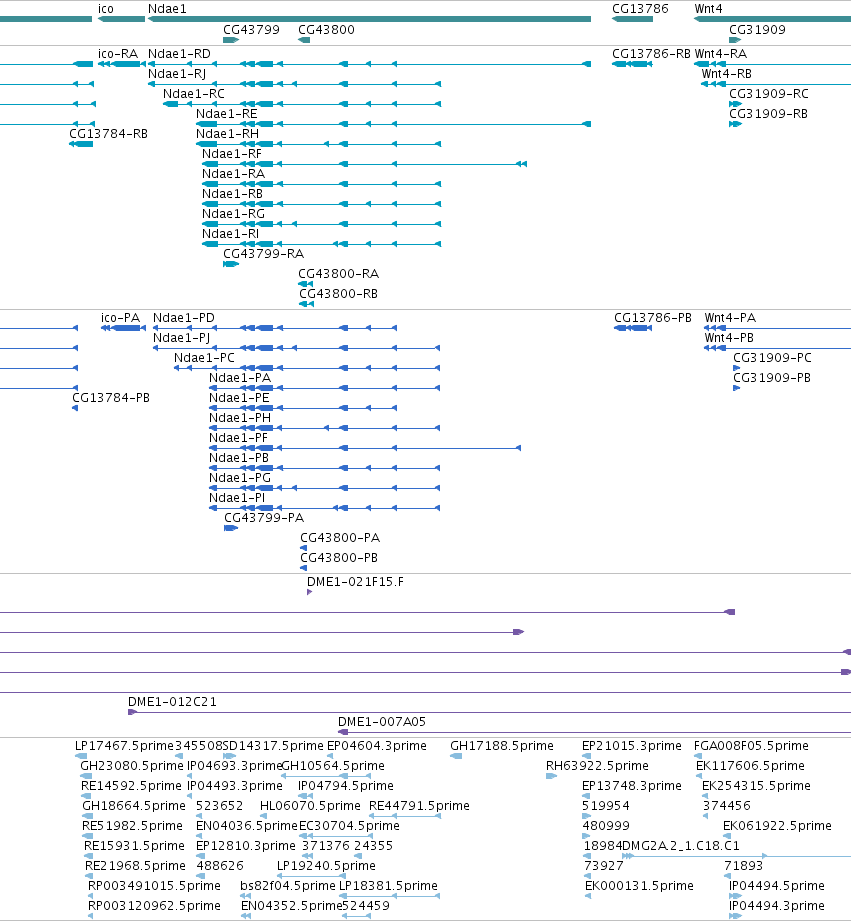
Task: Select transcript Ndae1-RA
Action: click(x=321, y=184)
